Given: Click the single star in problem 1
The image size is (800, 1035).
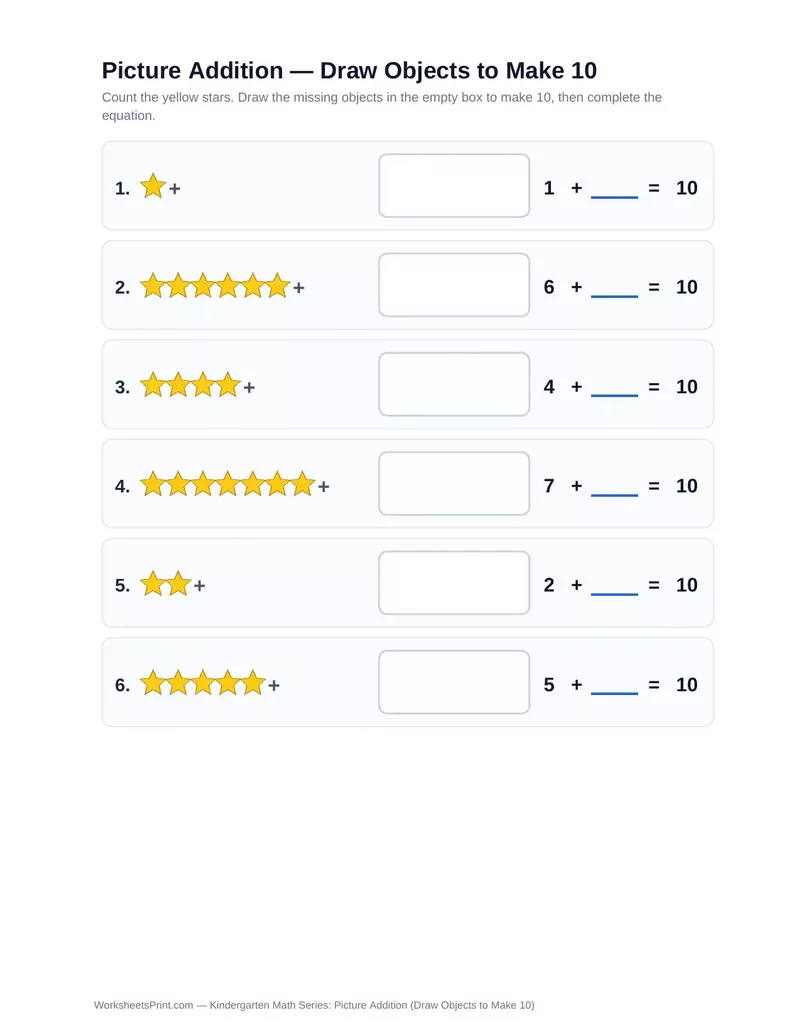Looking at the screenshot, I should [152, 186].
